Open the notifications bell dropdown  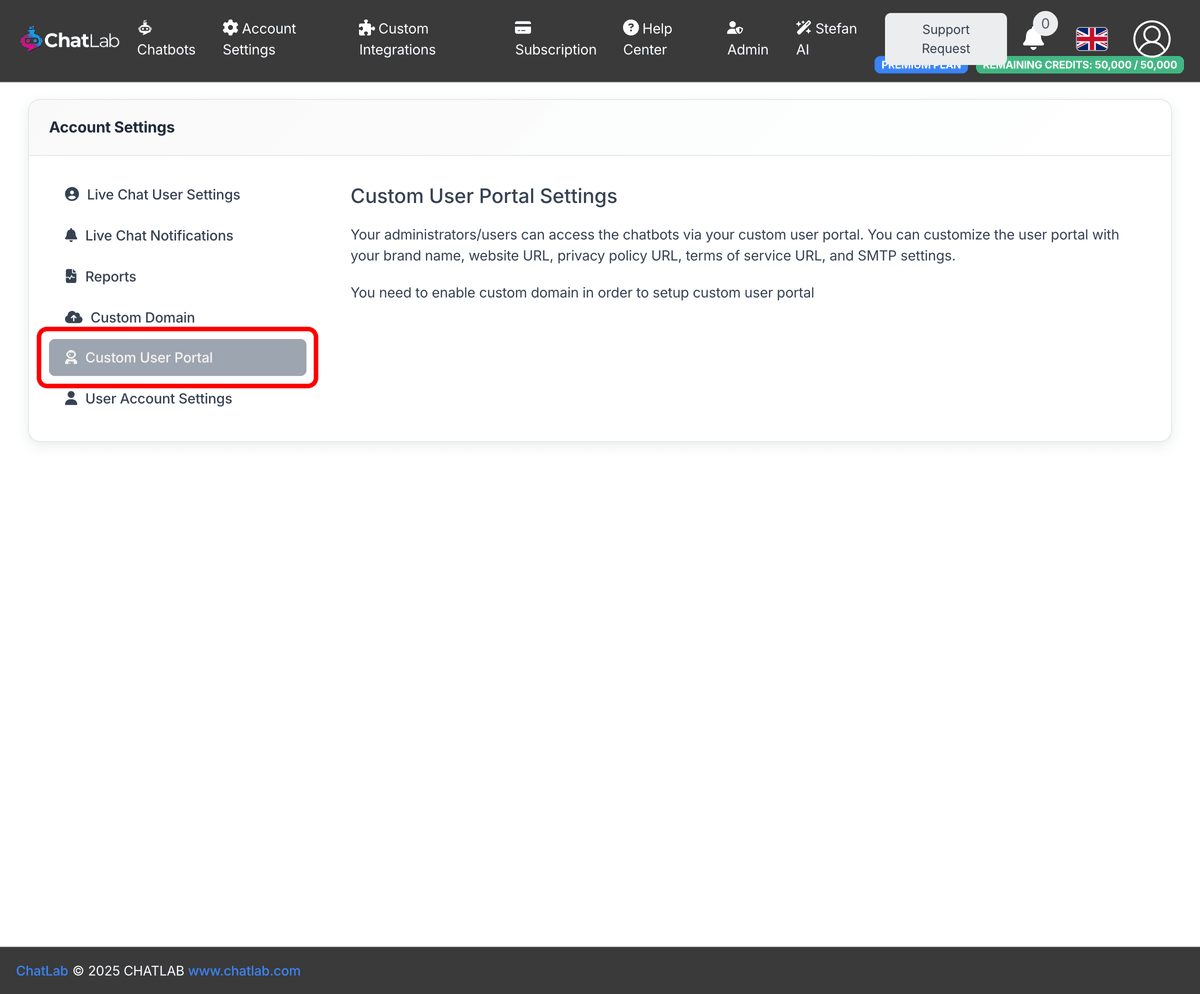pyautogui.click(x=1034, y=35)
